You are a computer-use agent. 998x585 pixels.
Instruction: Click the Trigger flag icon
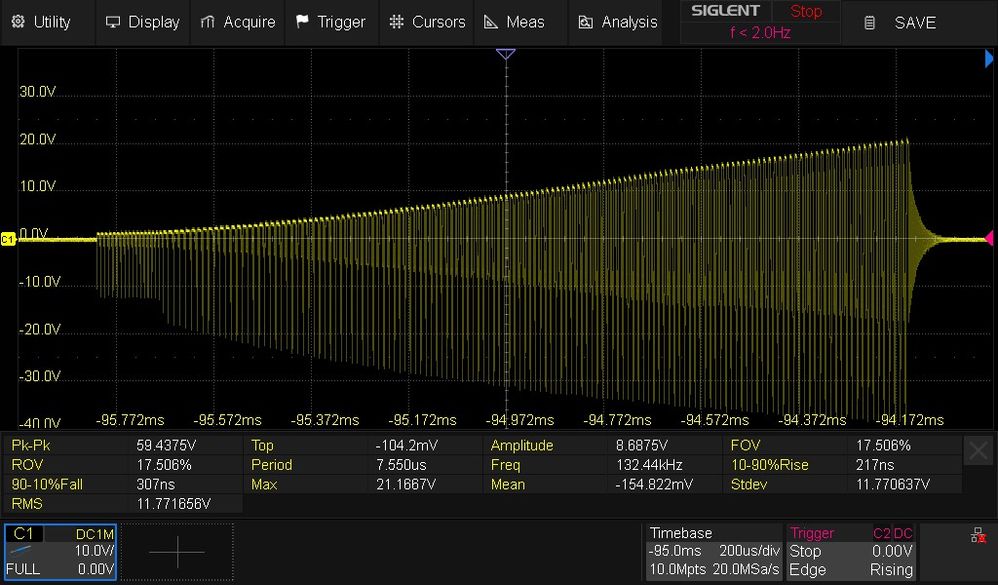click(x=302, y=22)
